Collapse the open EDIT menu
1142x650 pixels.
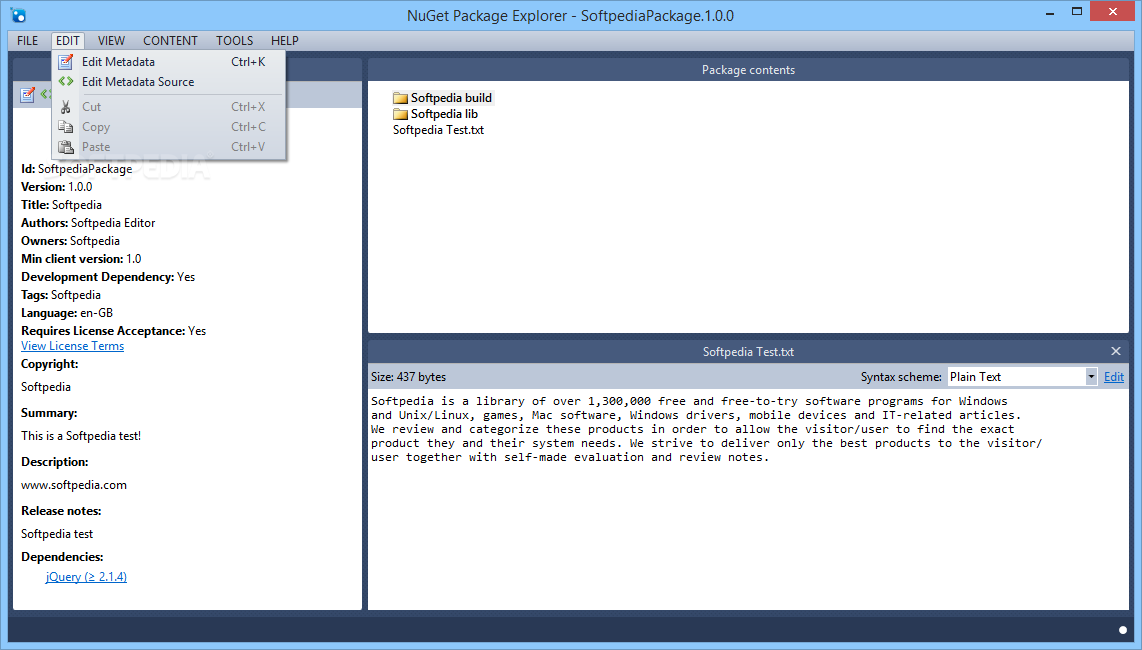[x=68, y=41]
